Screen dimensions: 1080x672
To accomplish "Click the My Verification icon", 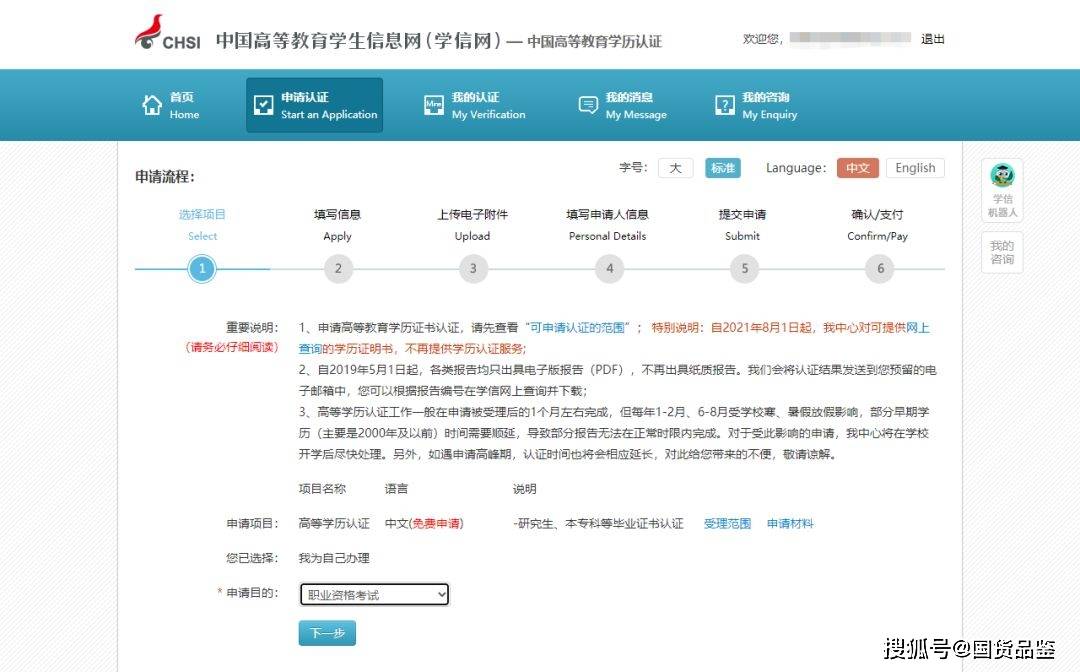I will click(434, 105).
